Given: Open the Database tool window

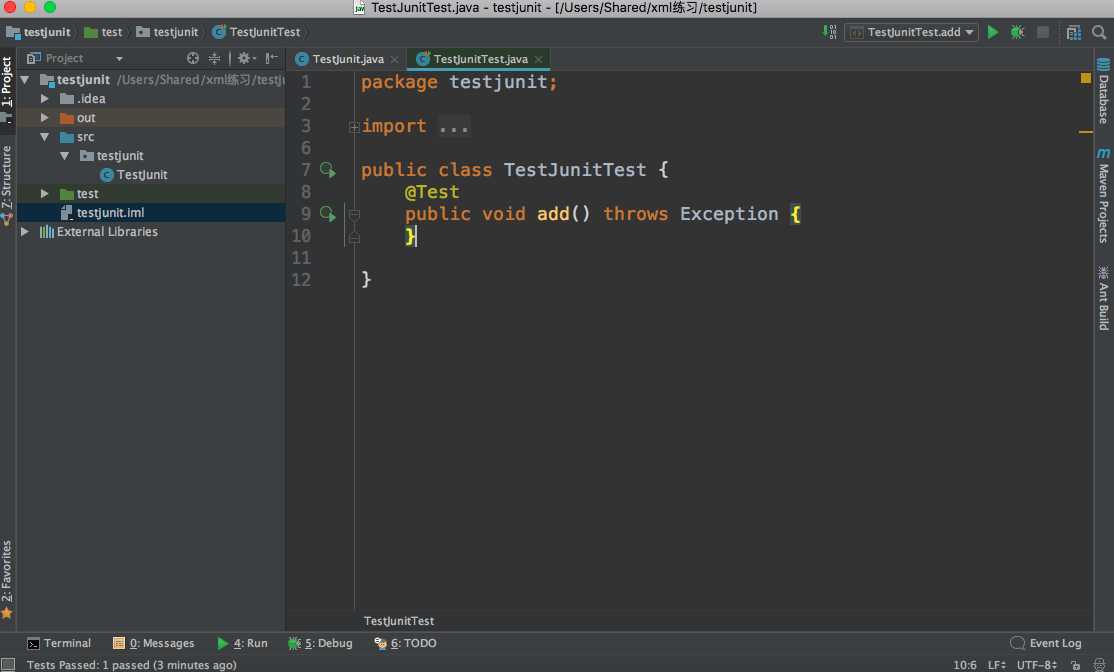Looking at the screenshot, I should click(x=1103, y=92).
